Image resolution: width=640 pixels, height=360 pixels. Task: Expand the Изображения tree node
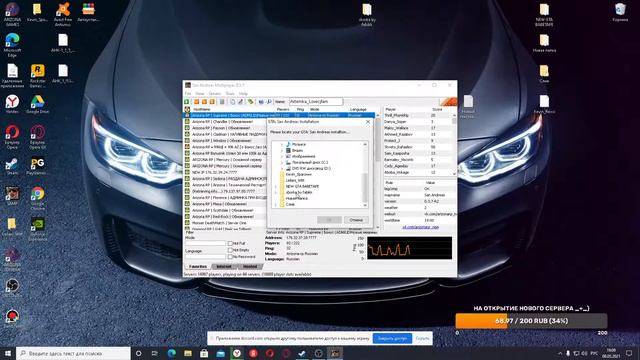282,156
